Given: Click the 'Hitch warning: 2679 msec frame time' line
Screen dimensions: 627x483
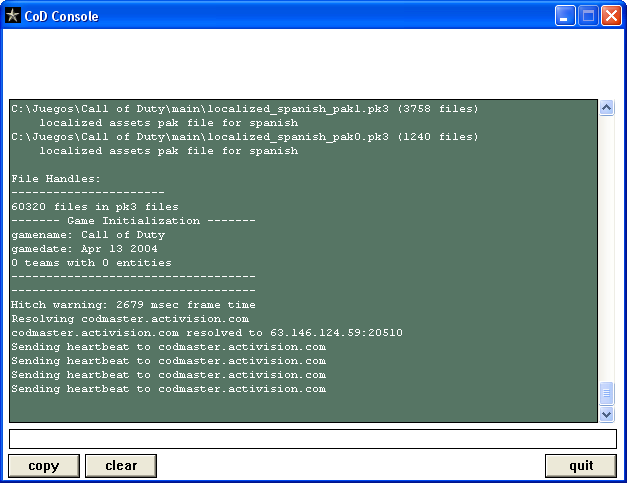Looking at the screenshot, I should pyautogui.click(x=133, y=305).
